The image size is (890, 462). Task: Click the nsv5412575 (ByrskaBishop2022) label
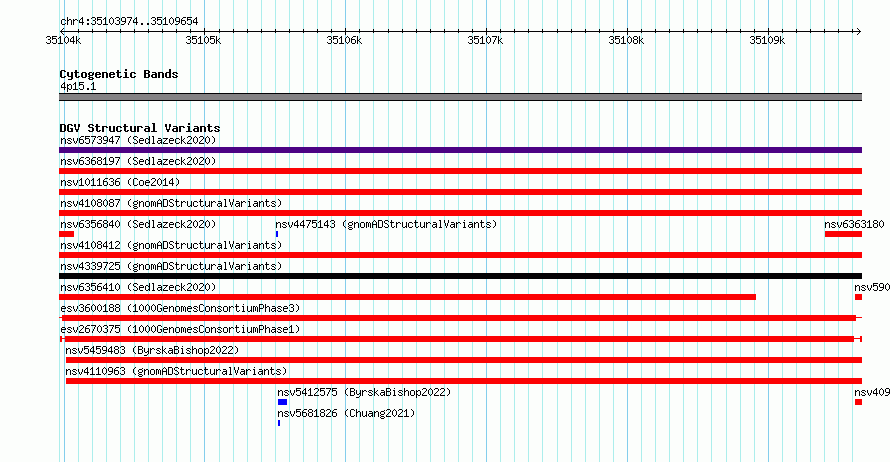(x=364, y=392)
